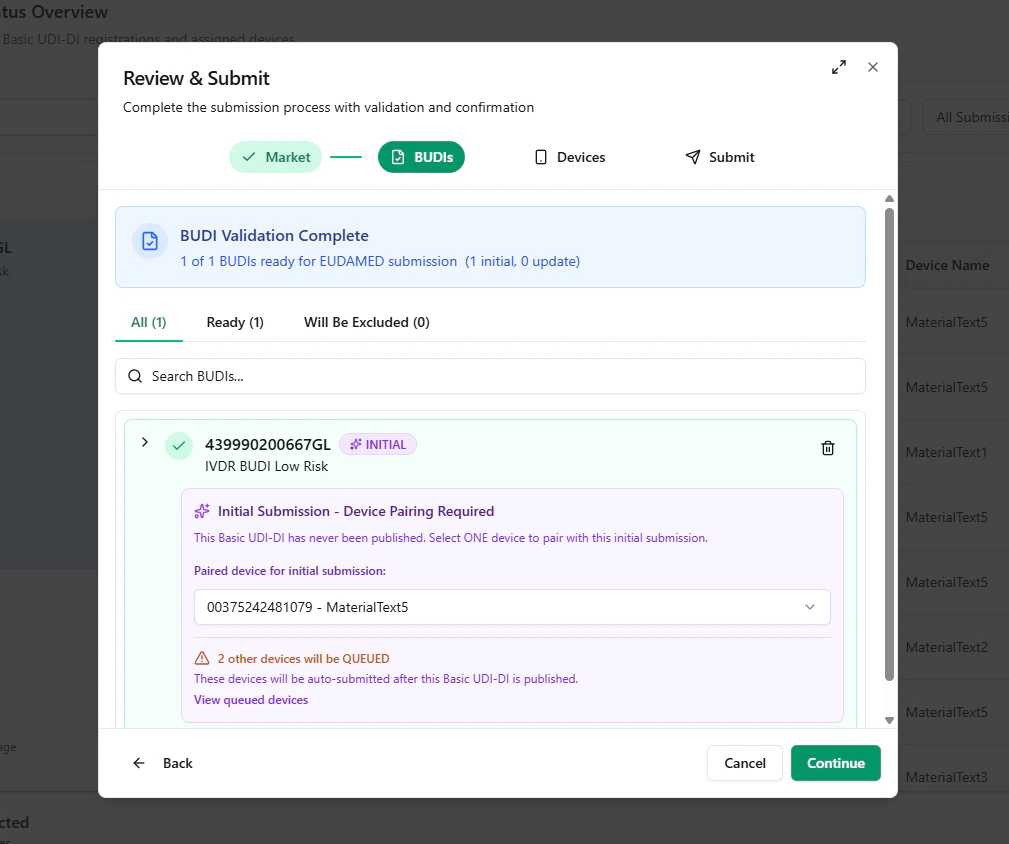Screen dimensions: 1009x844
Task: Click the BUDIs step icon in the stepper
Action: tap(398, 157)
